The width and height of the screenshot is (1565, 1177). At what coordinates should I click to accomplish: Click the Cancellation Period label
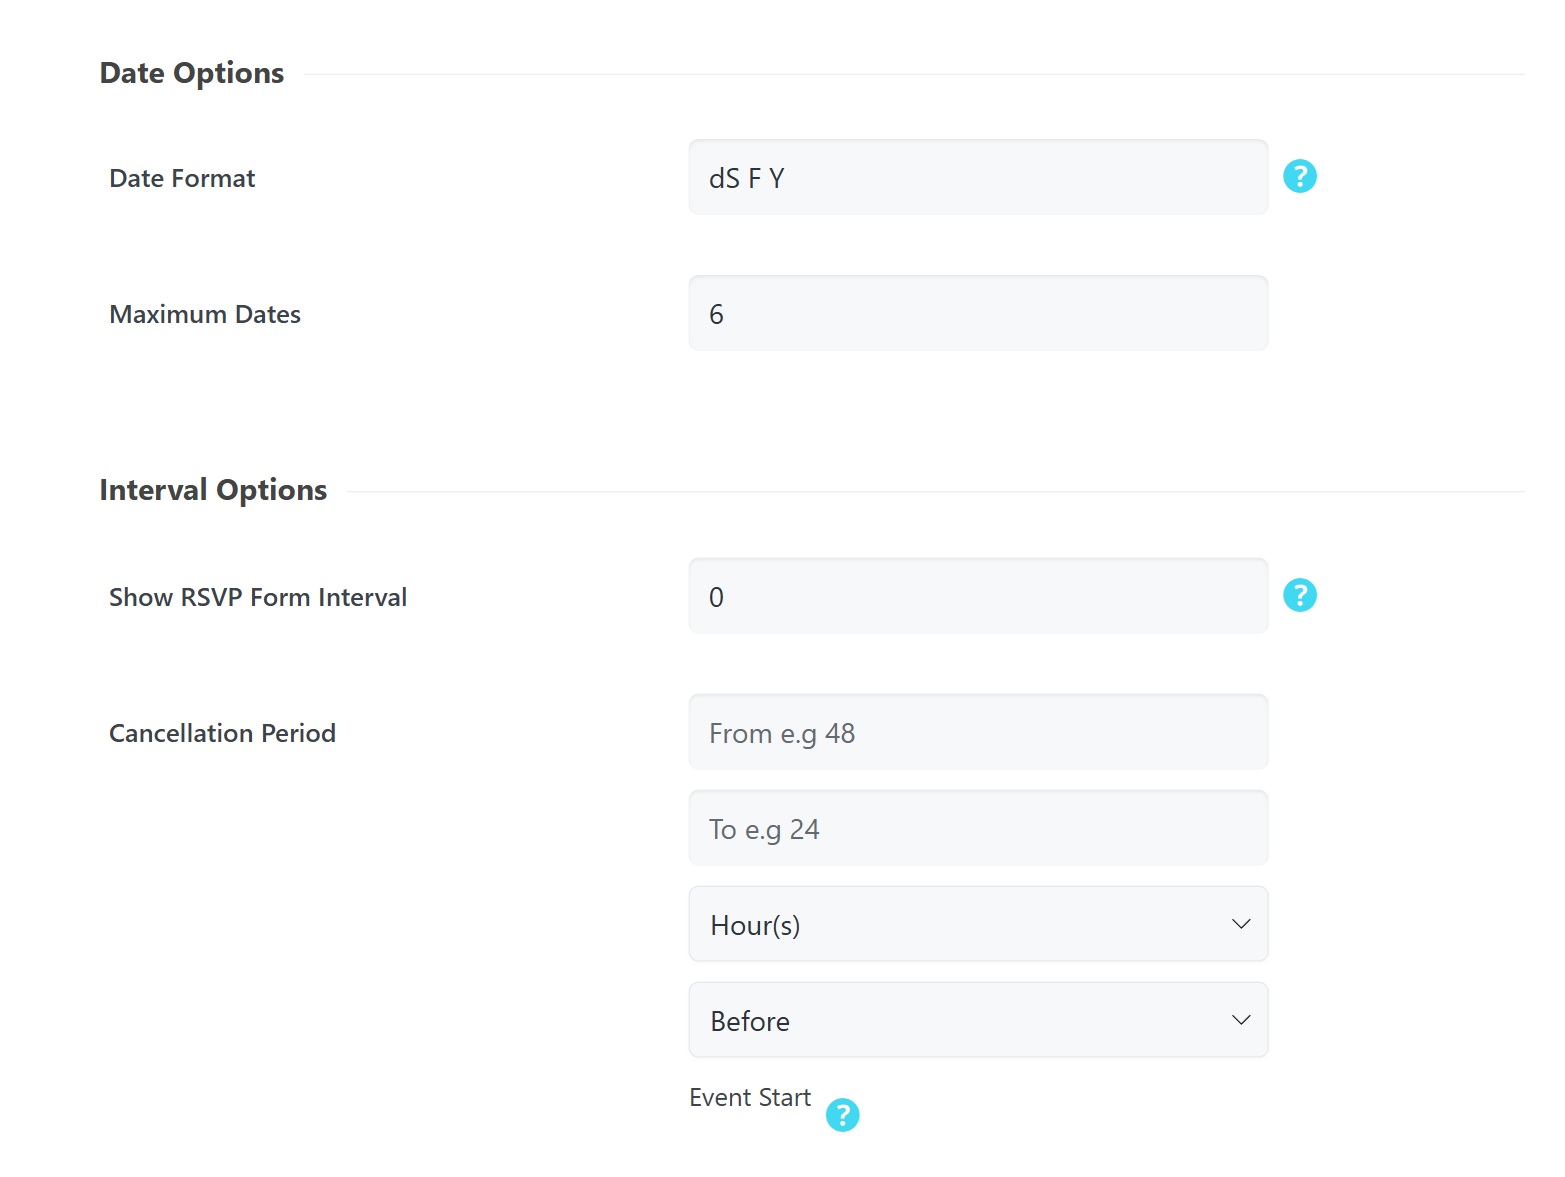(x=222, y=734)
